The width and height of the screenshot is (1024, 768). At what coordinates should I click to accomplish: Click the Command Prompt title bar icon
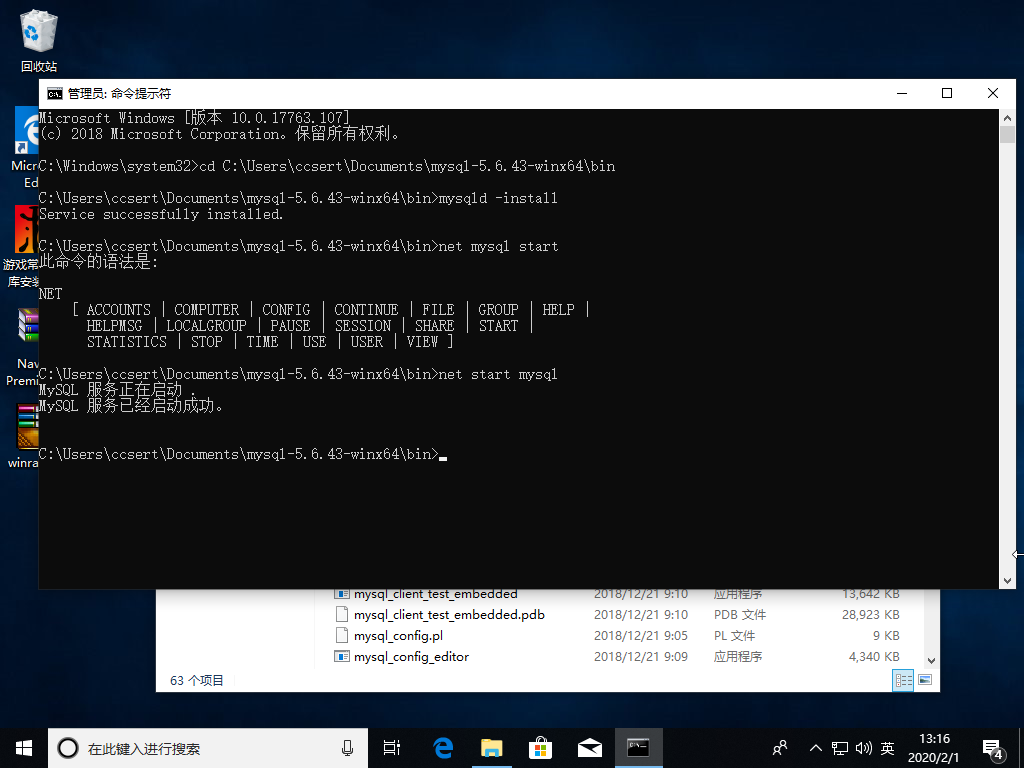55,93
